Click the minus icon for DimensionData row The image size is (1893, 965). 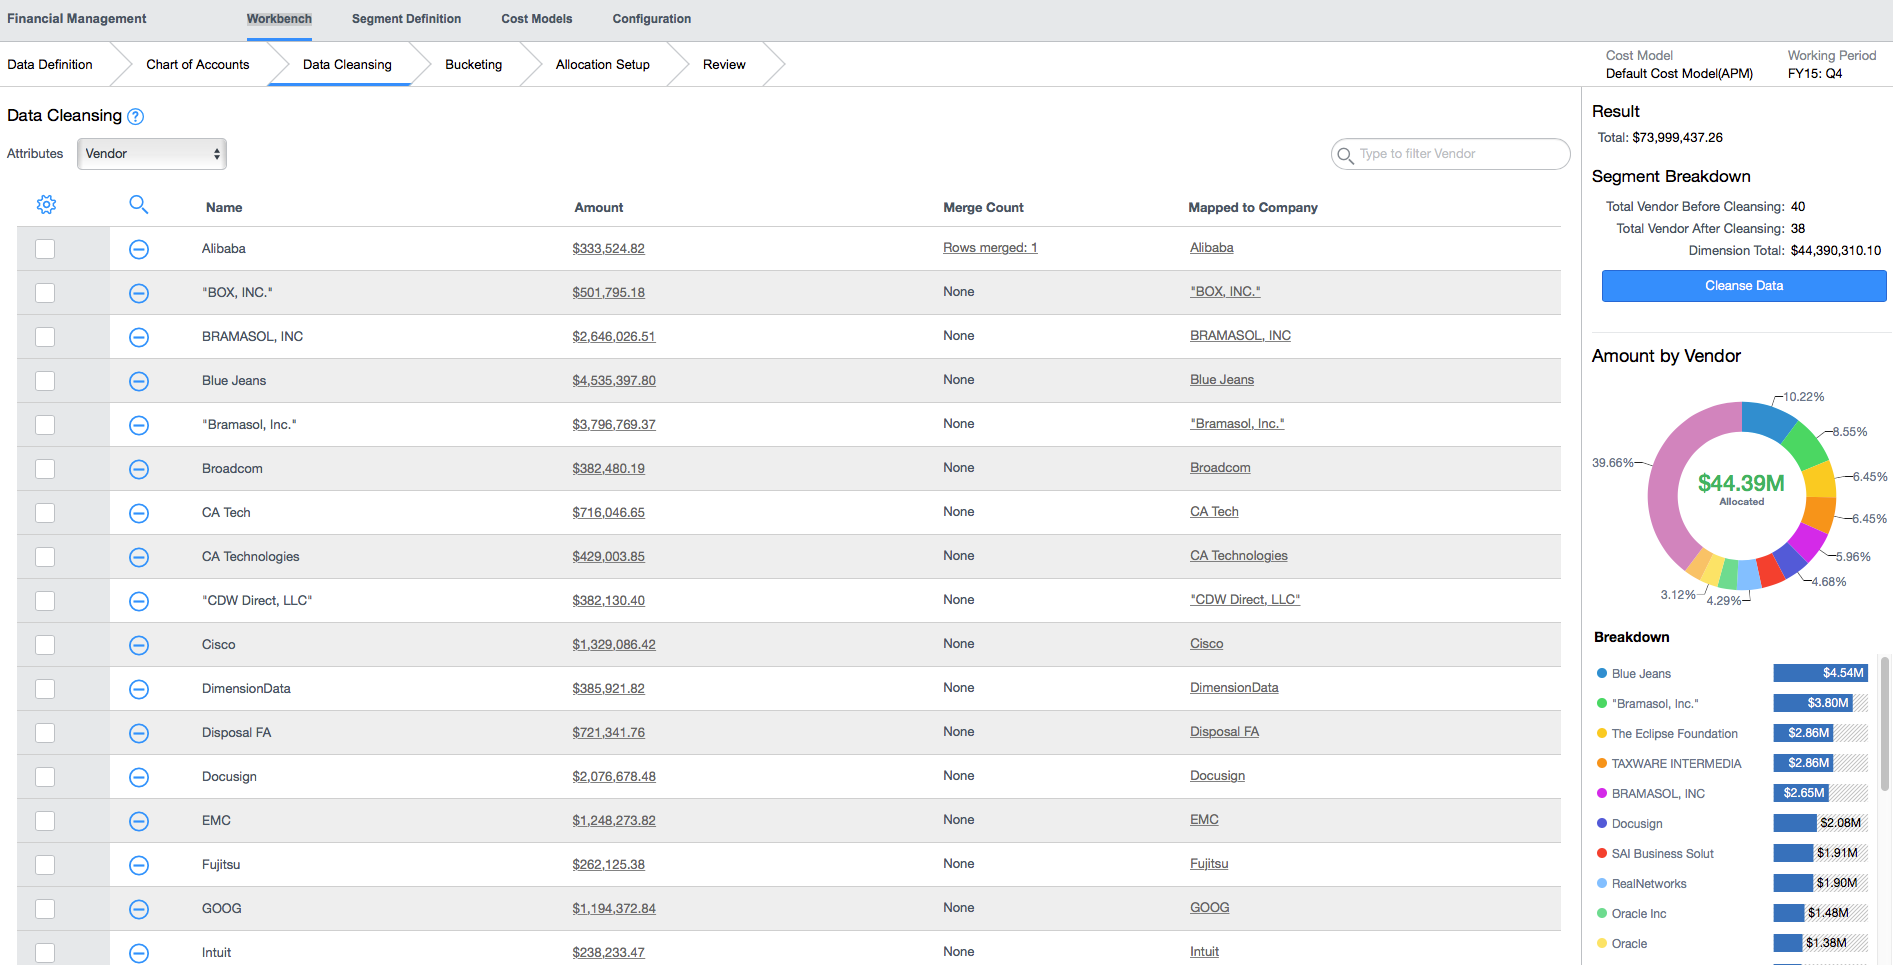point(139,689)
